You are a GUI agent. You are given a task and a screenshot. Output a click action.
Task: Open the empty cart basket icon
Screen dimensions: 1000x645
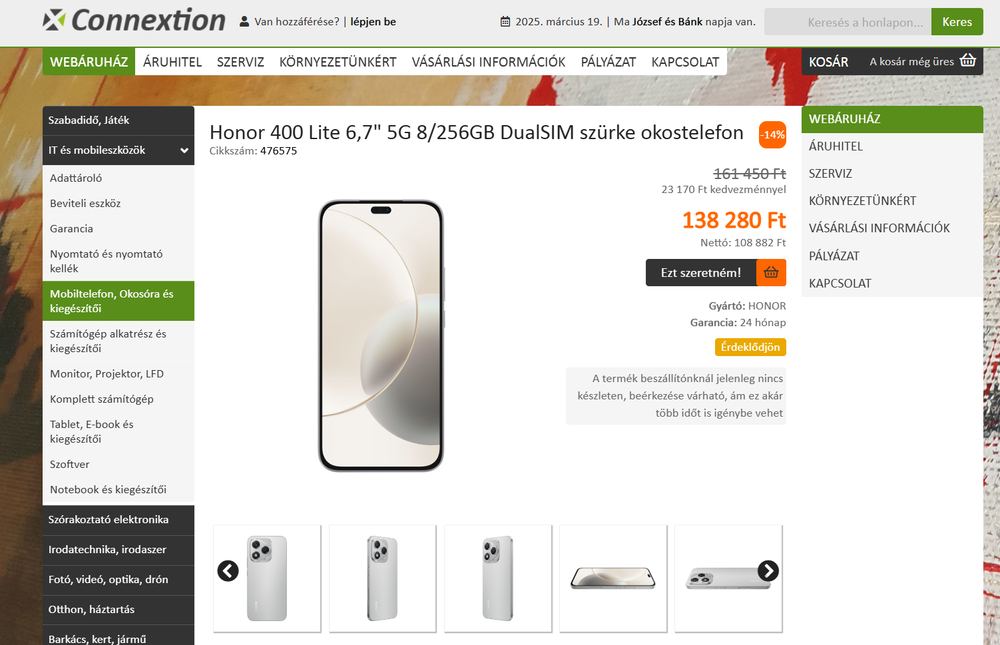click(x=967, y=61)
